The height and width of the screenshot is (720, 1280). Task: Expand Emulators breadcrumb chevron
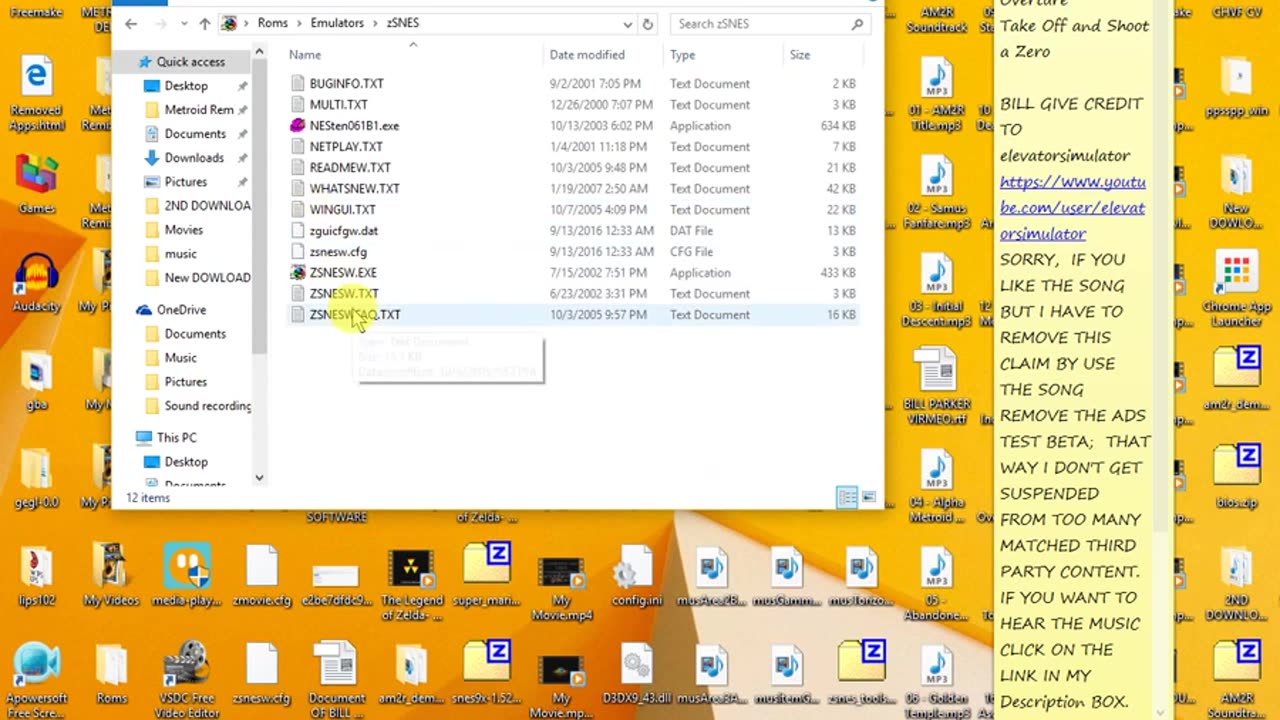point(377,24)
